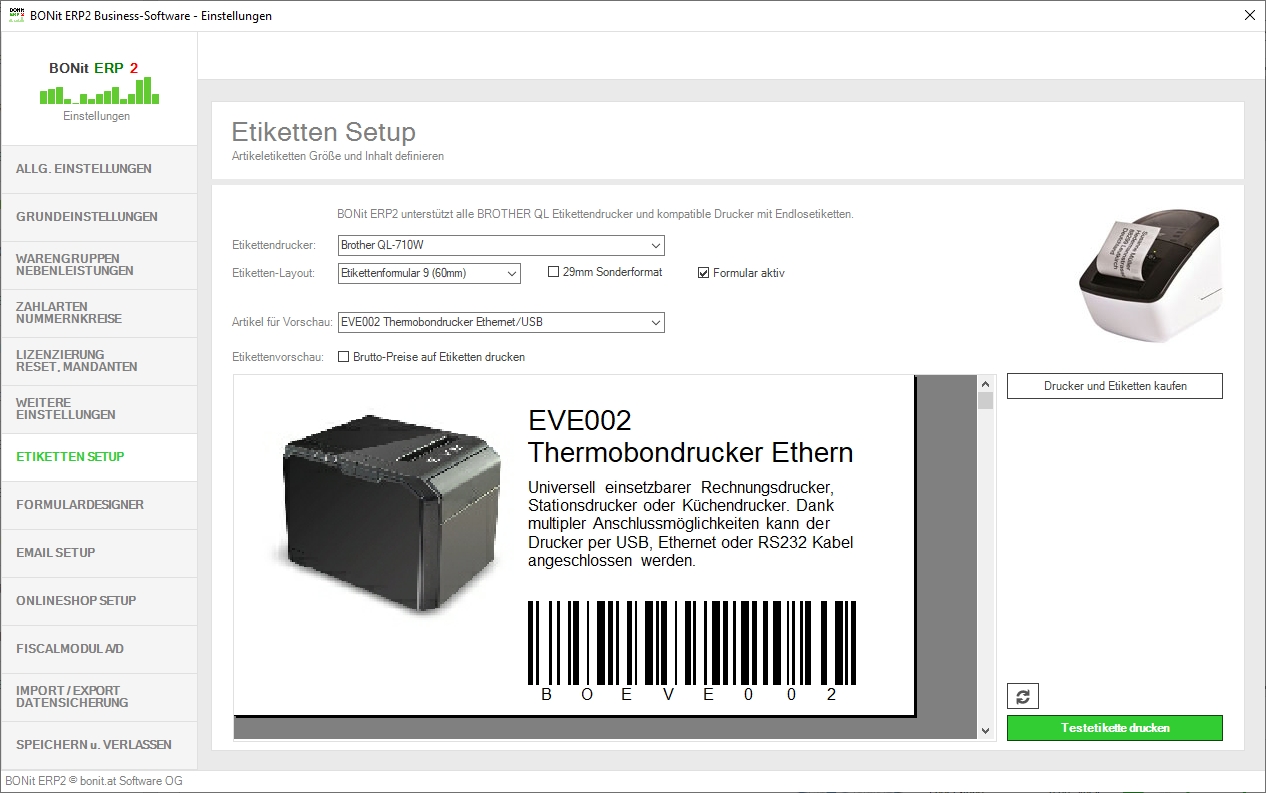
Task: Open ONLINESHOP SETUP page
Action: [x=99, y=601]
